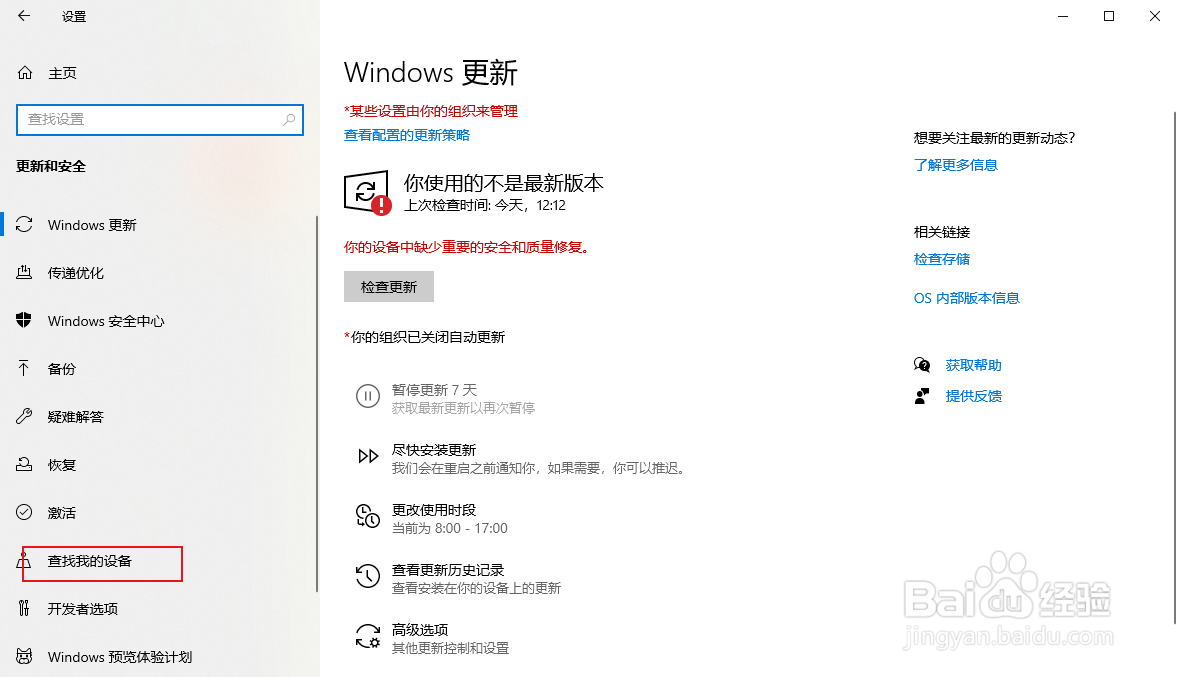Click the 提供反馈 person icon
The width and height of the screenshot is (1178, 677).
click(x=922, y=396)
